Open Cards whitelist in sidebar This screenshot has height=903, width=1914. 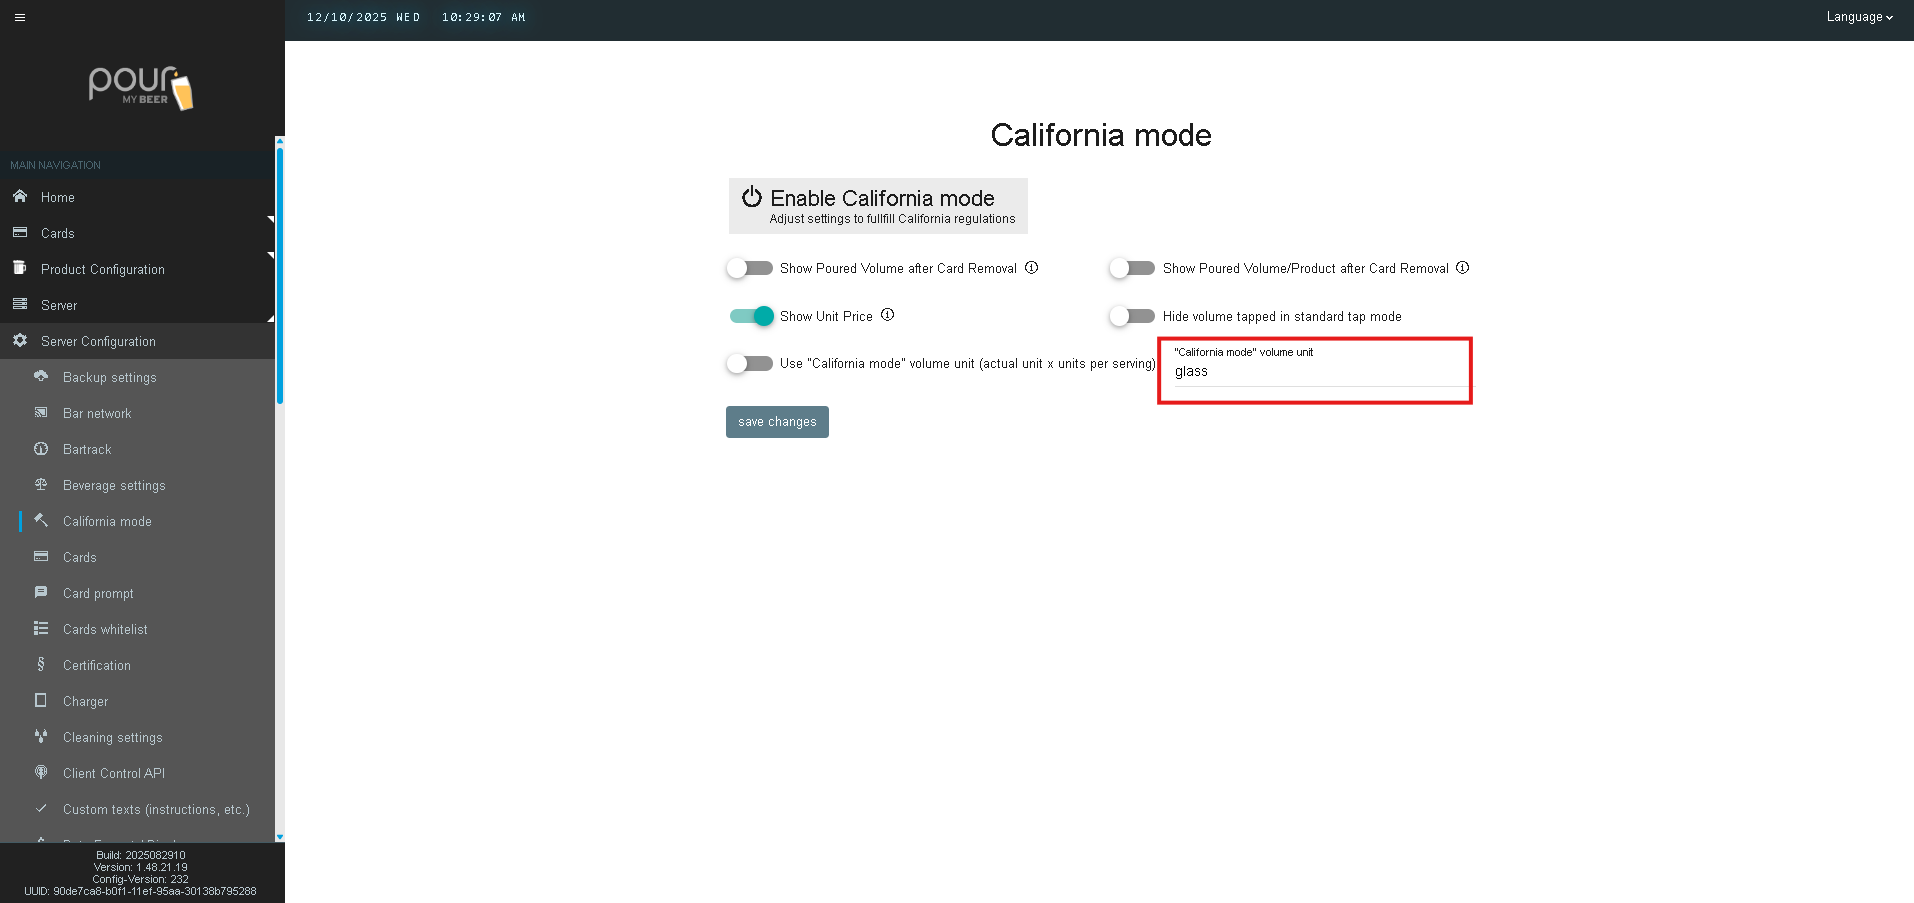click(x=105, y=629)
